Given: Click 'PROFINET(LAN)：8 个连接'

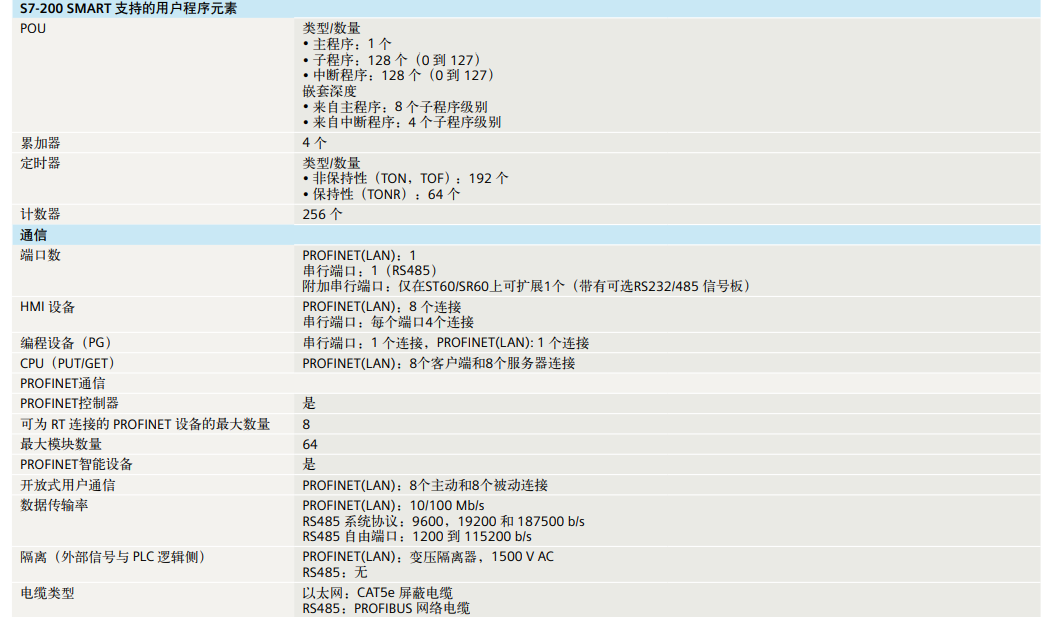Looking at the screenshot, I should click(382, 307).
